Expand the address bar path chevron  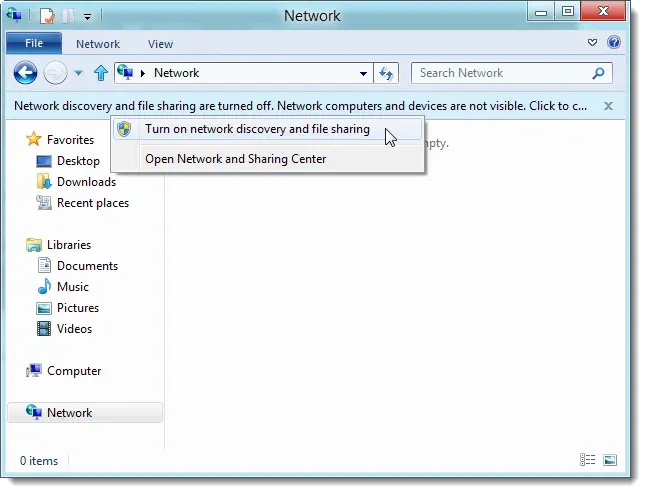click(x=143, y=73)
